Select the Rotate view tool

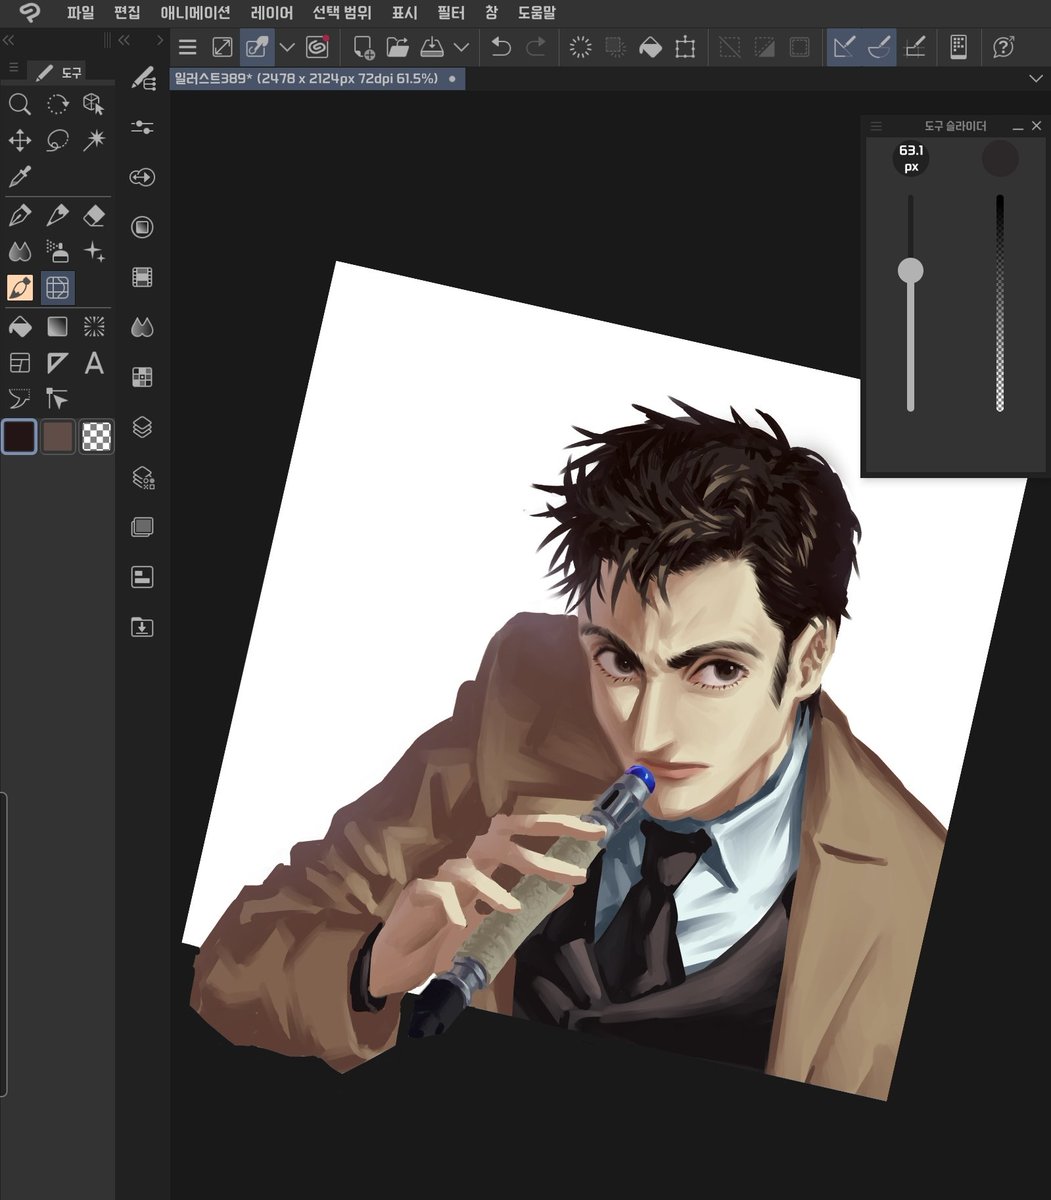(57, 103)
